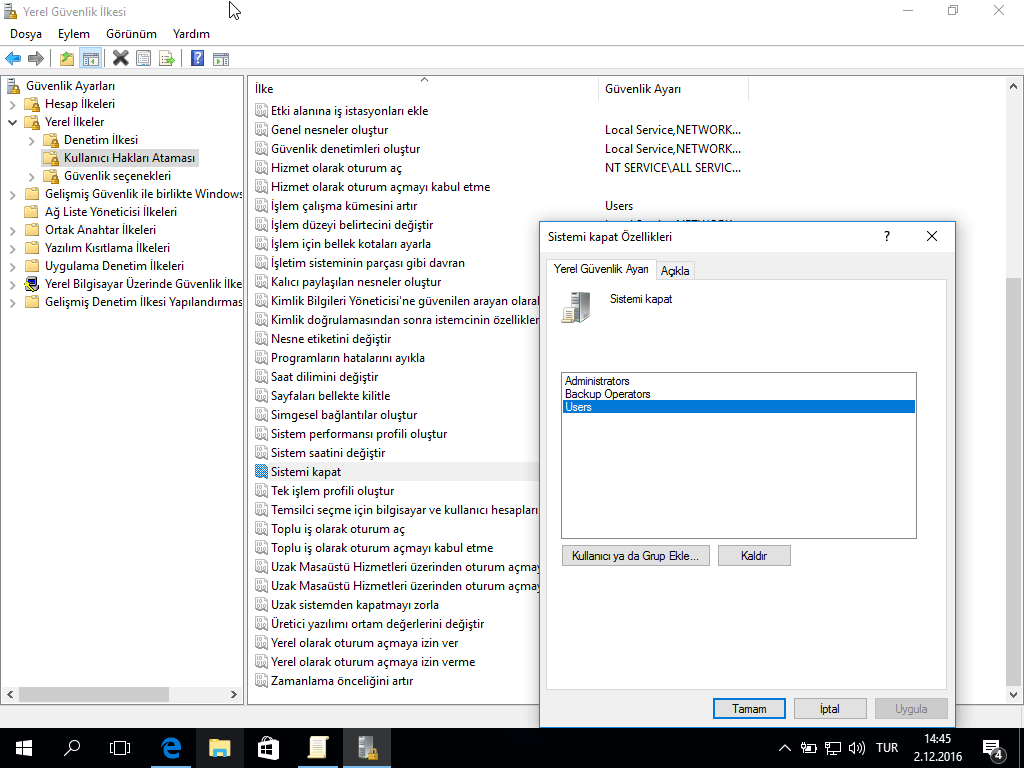Open Microsoft Edge from the taskbar
Image resolution: width=1024 pixels, height=768 pixels.
tap(171, 747)
